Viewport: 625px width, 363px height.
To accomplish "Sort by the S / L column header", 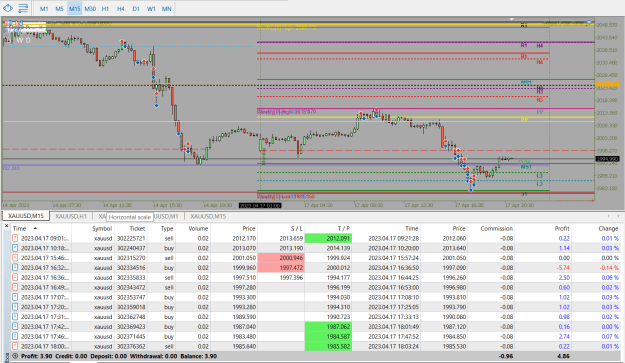I will [296, 228].
